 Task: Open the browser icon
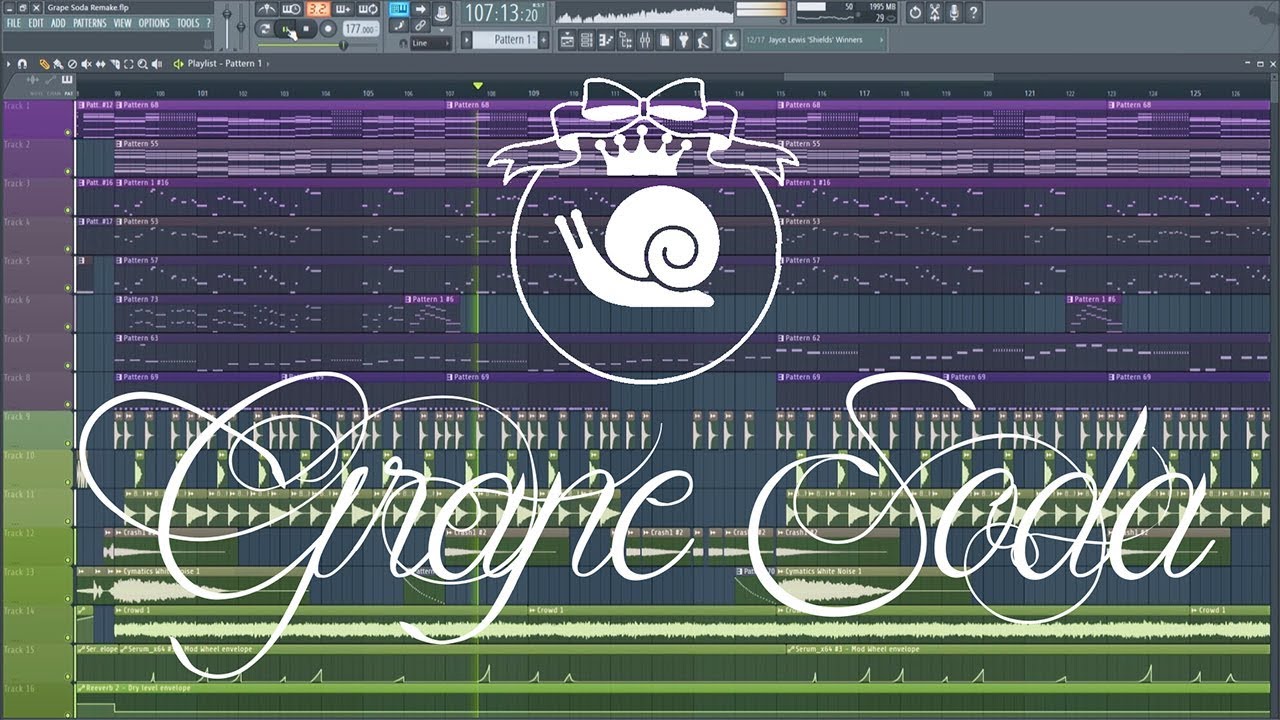[625, 39]
